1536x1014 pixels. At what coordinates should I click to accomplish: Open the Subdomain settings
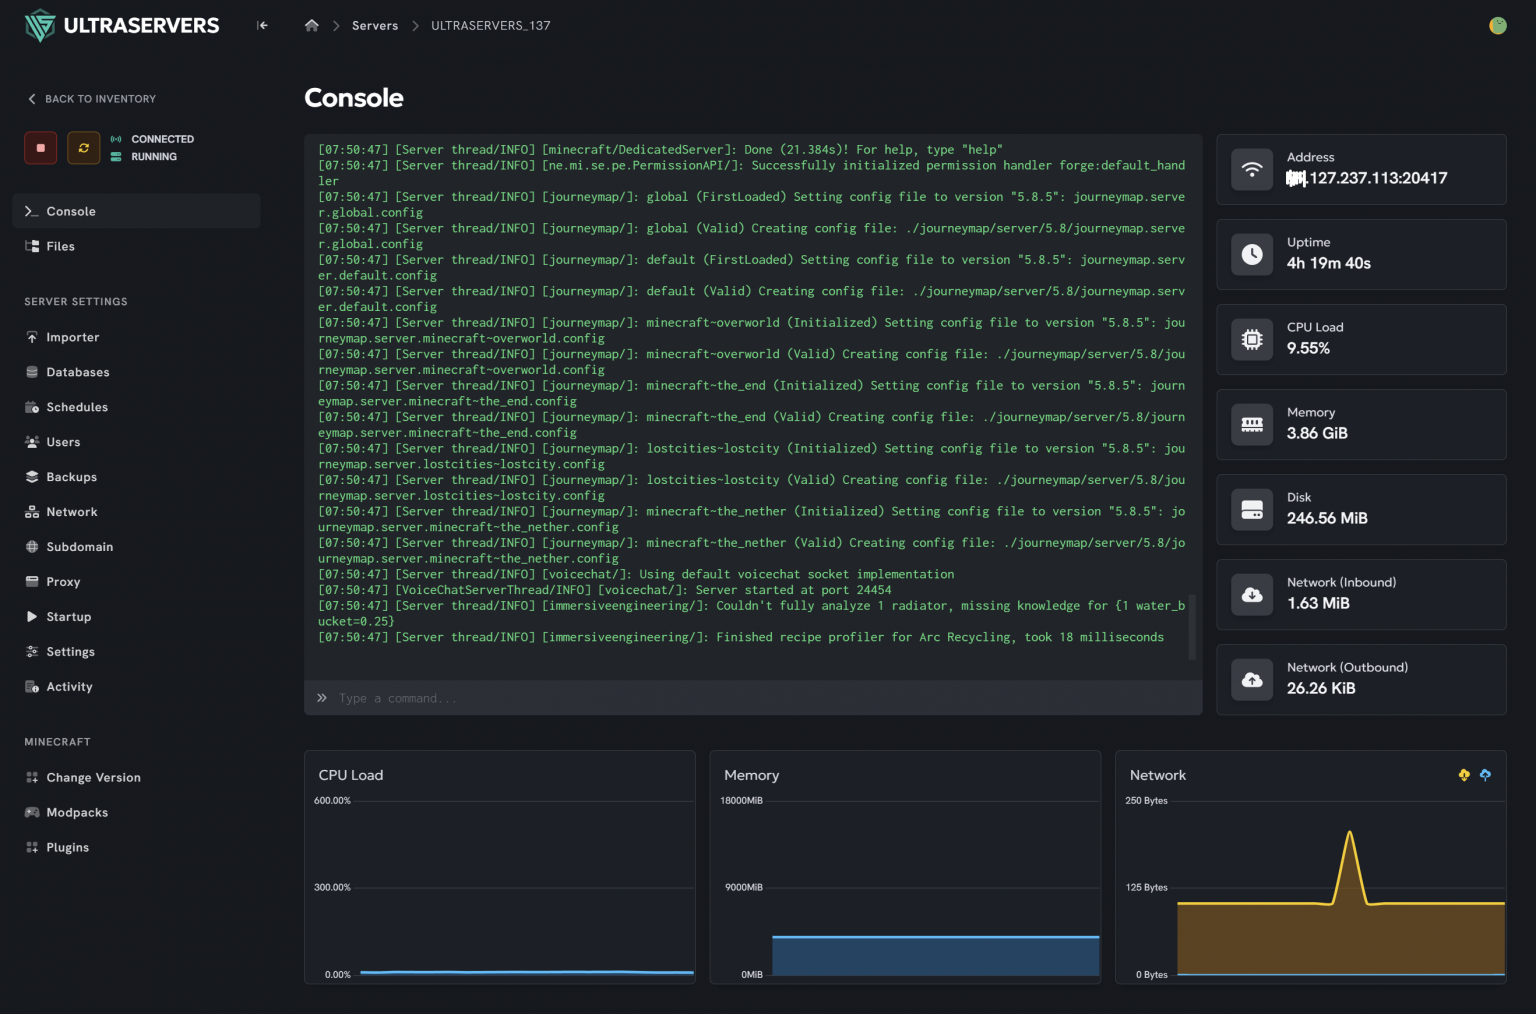point(80,547)
